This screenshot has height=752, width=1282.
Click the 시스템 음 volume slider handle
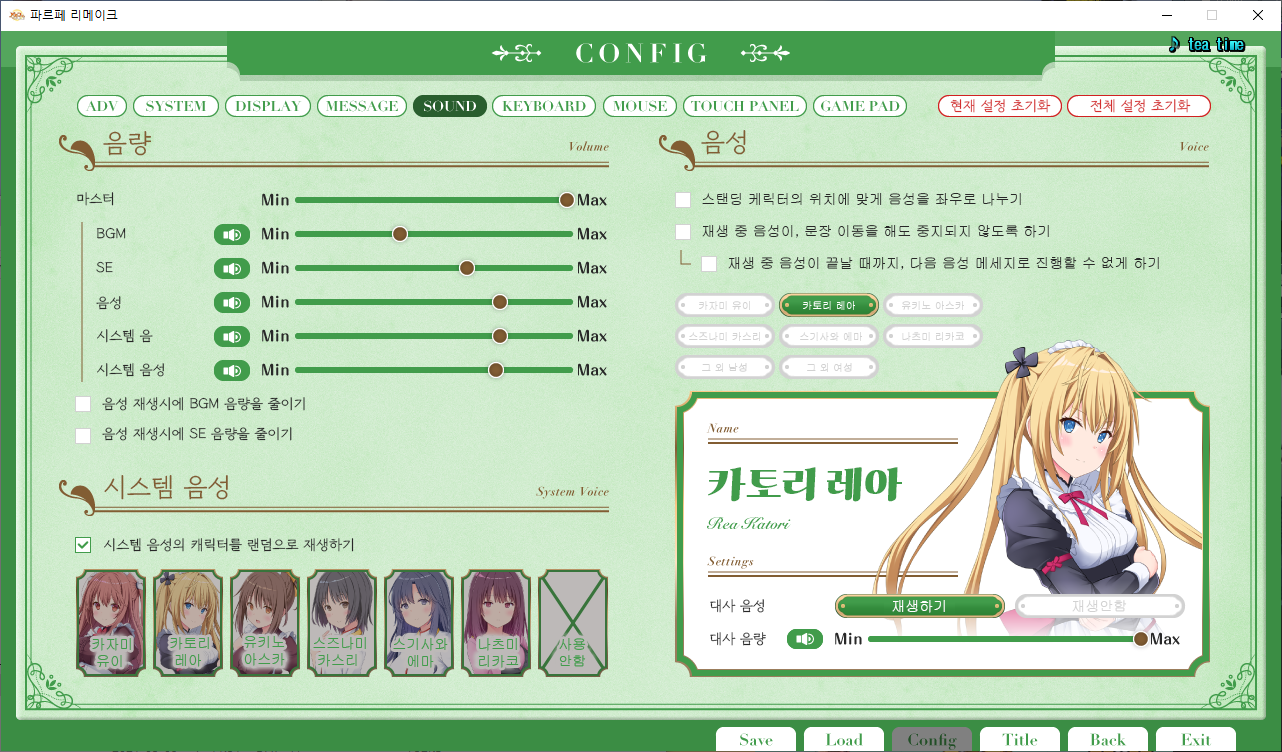coord(500,336)
